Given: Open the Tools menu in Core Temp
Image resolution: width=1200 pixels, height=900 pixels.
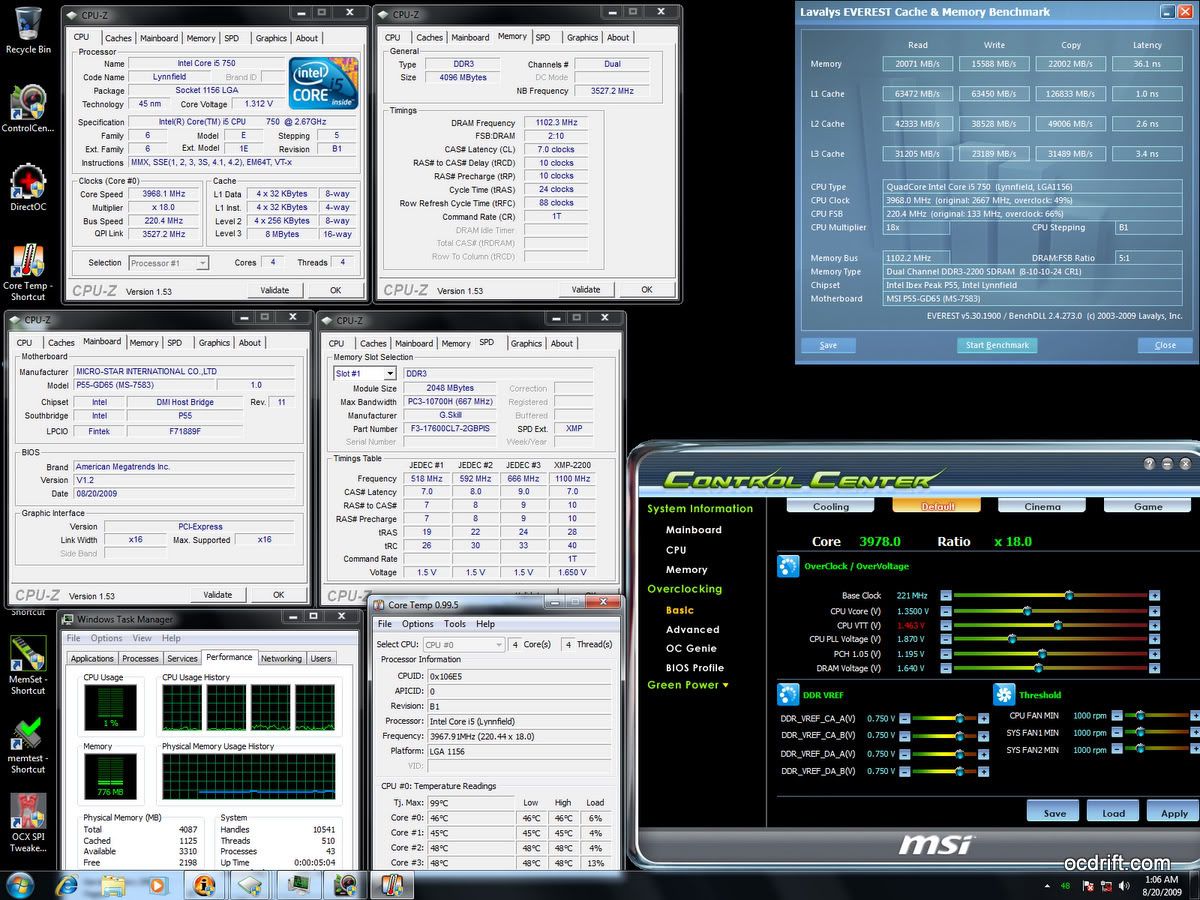Looking at the screenshot, I should coord(454,624).
